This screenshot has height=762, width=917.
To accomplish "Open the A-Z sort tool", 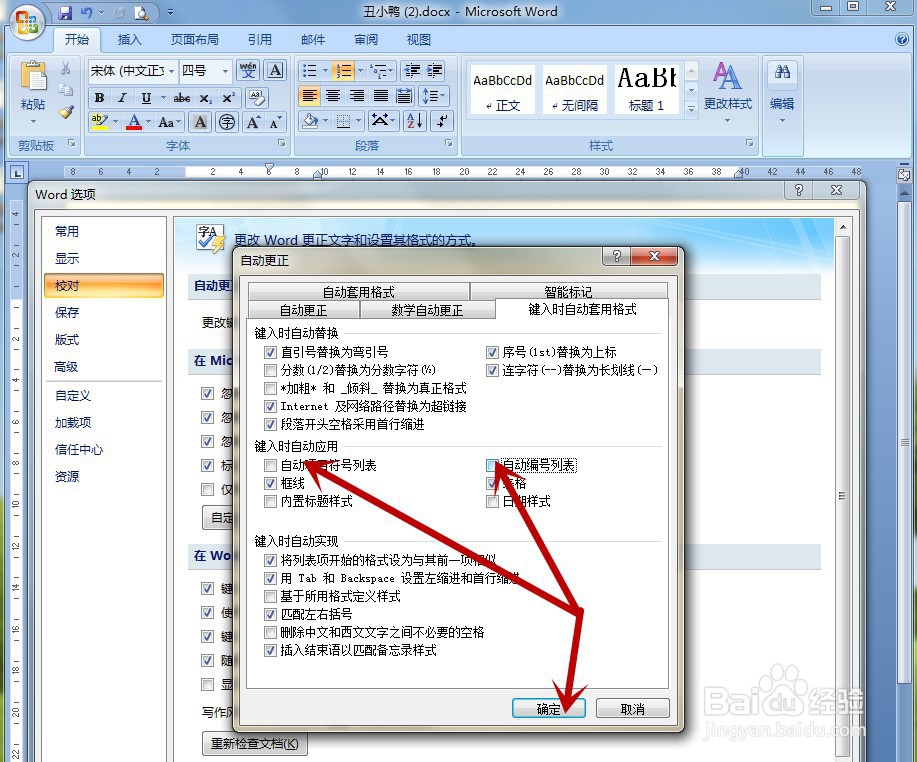I will (x=413, y=121).
